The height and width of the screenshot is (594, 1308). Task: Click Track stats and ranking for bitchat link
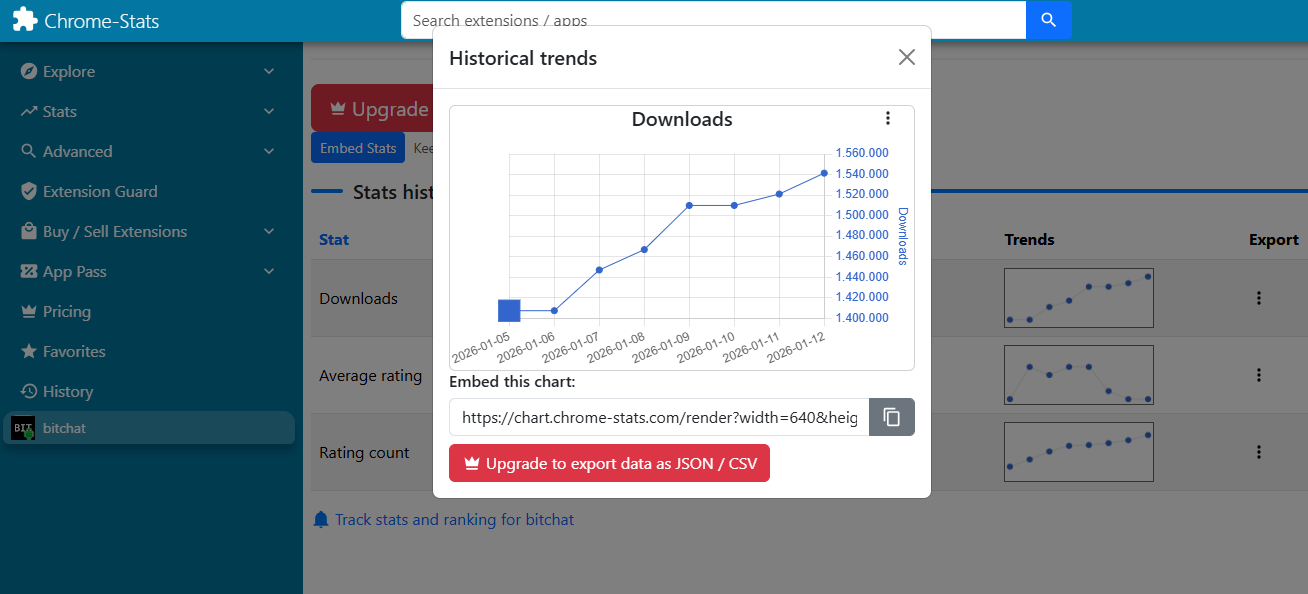(x=453, y=520)
